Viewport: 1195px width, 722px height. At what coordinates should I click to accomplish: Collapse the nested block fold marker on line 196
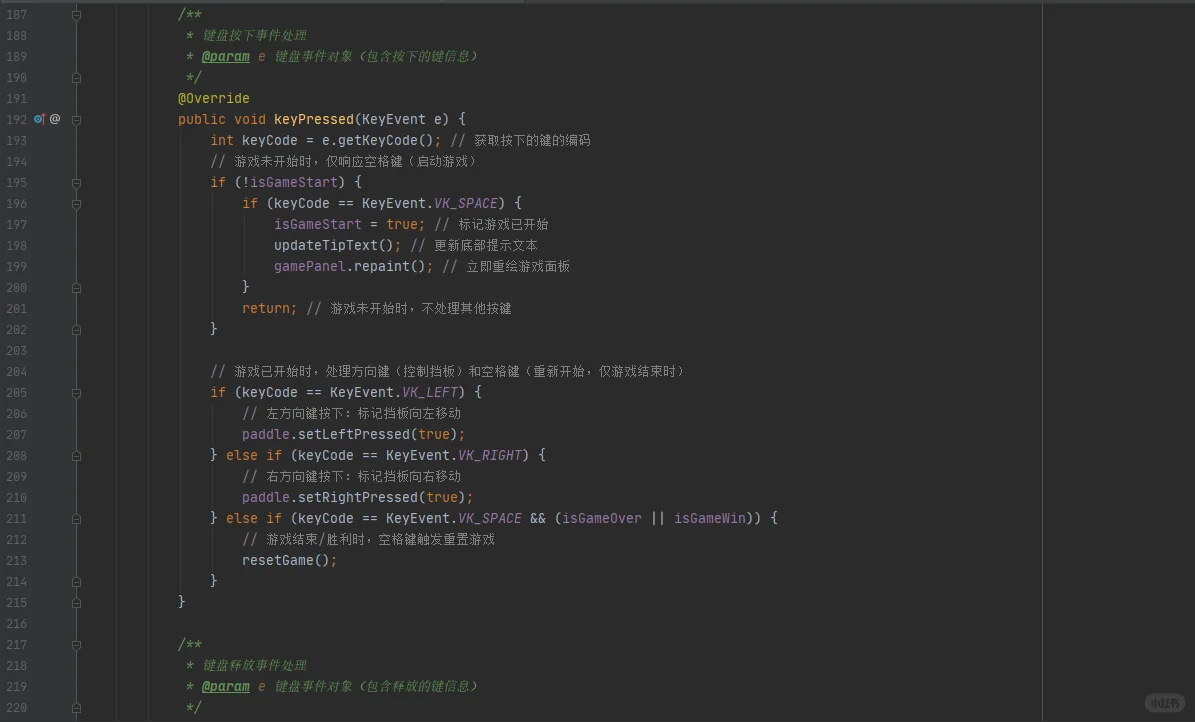pos(75,203)
